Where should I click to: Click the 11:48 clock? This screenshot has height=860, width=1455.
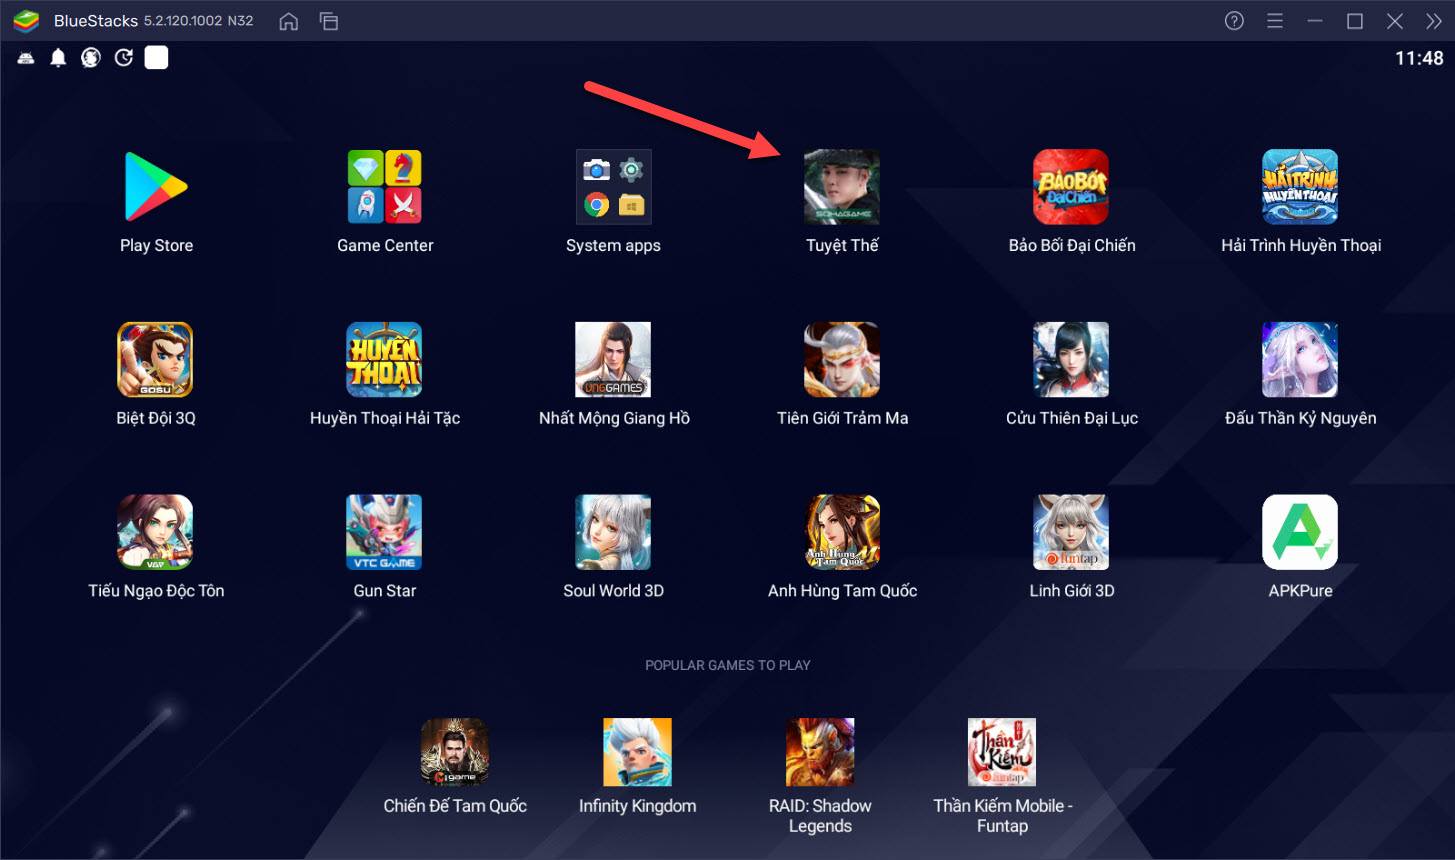(x=1419, y=58)
